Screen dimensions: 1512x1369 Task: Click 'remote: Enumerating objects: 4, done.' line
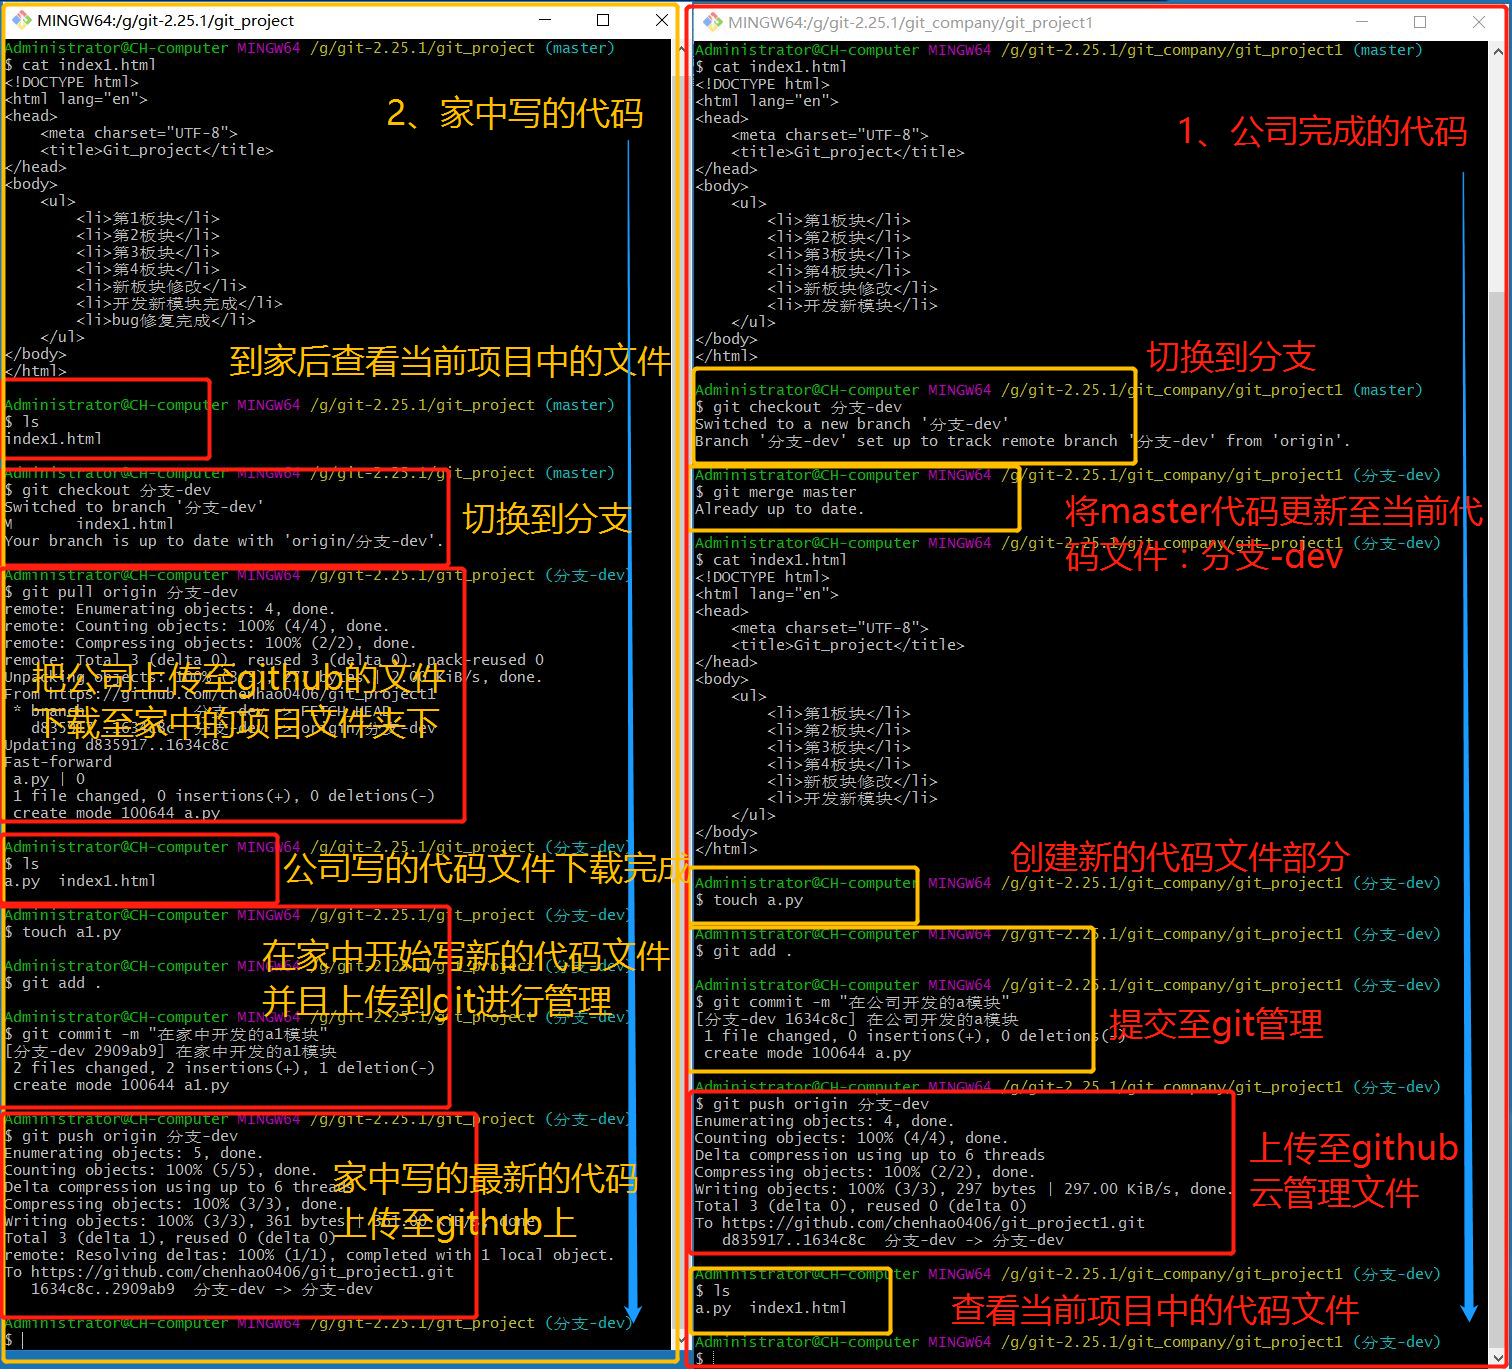[x=170, y=609]
